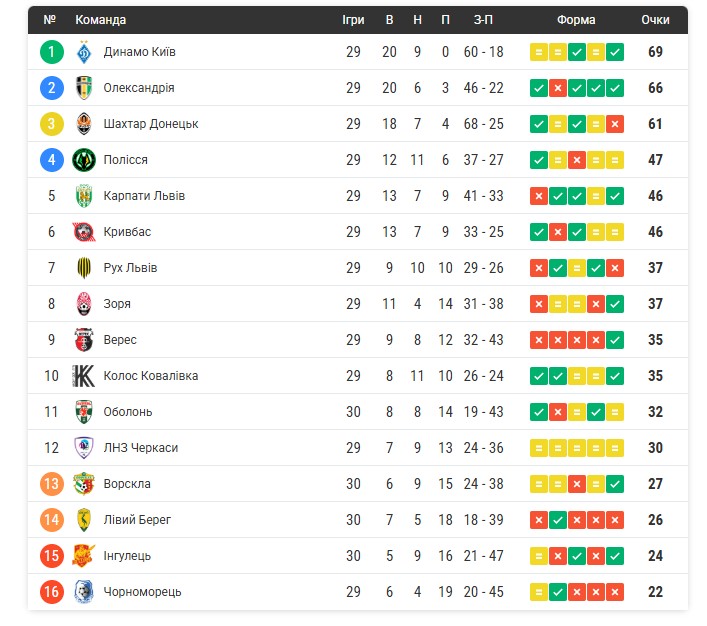Screen dimensions: 707x626
Task: Click the Форма column header
Action: click(576, 20)
